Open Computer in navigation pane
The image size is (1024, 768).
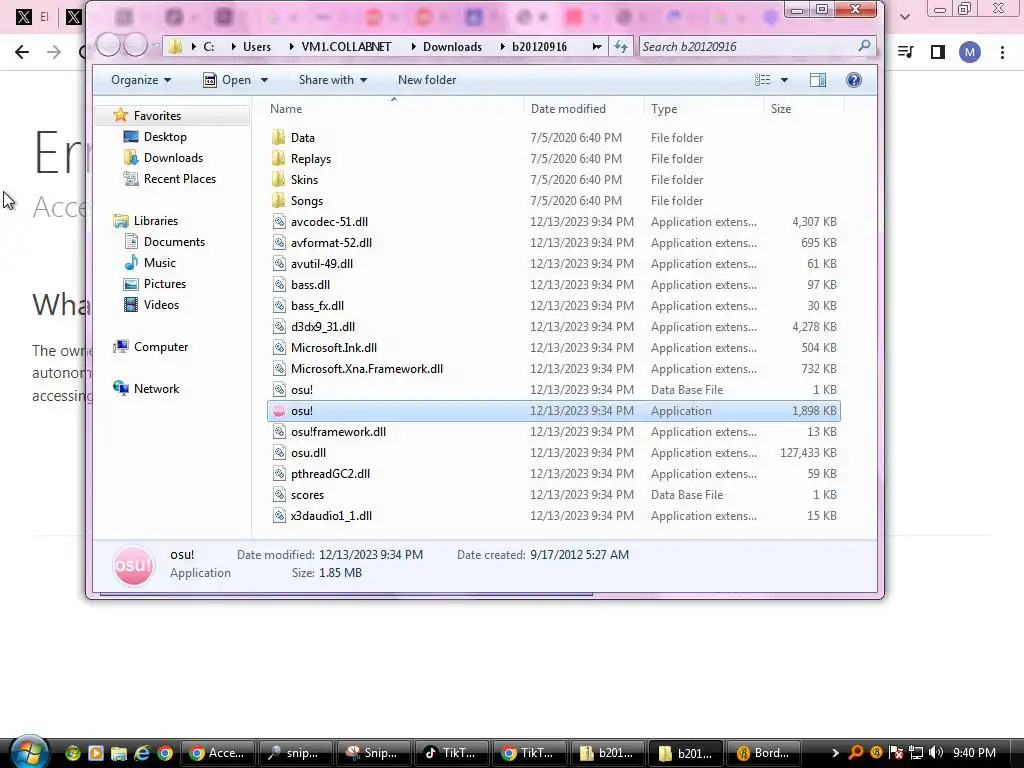coord(161,347)
